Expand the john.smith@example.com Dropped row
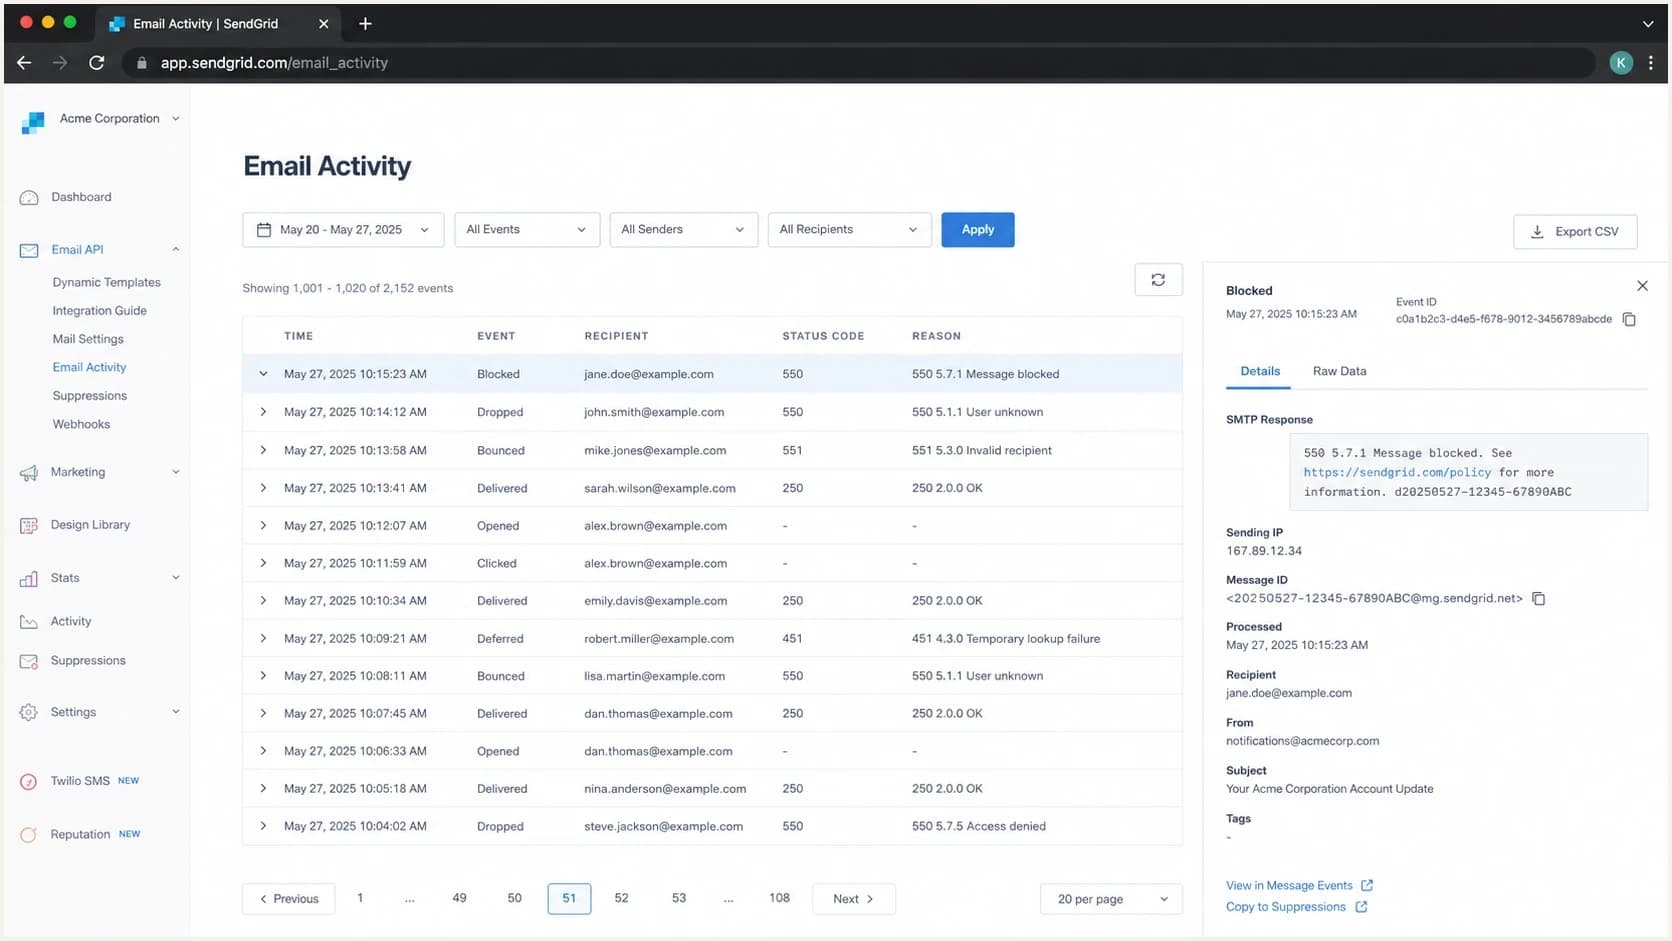Viewport: 1672px width, 941px height. pyautogui.click(x=263, y=412)
